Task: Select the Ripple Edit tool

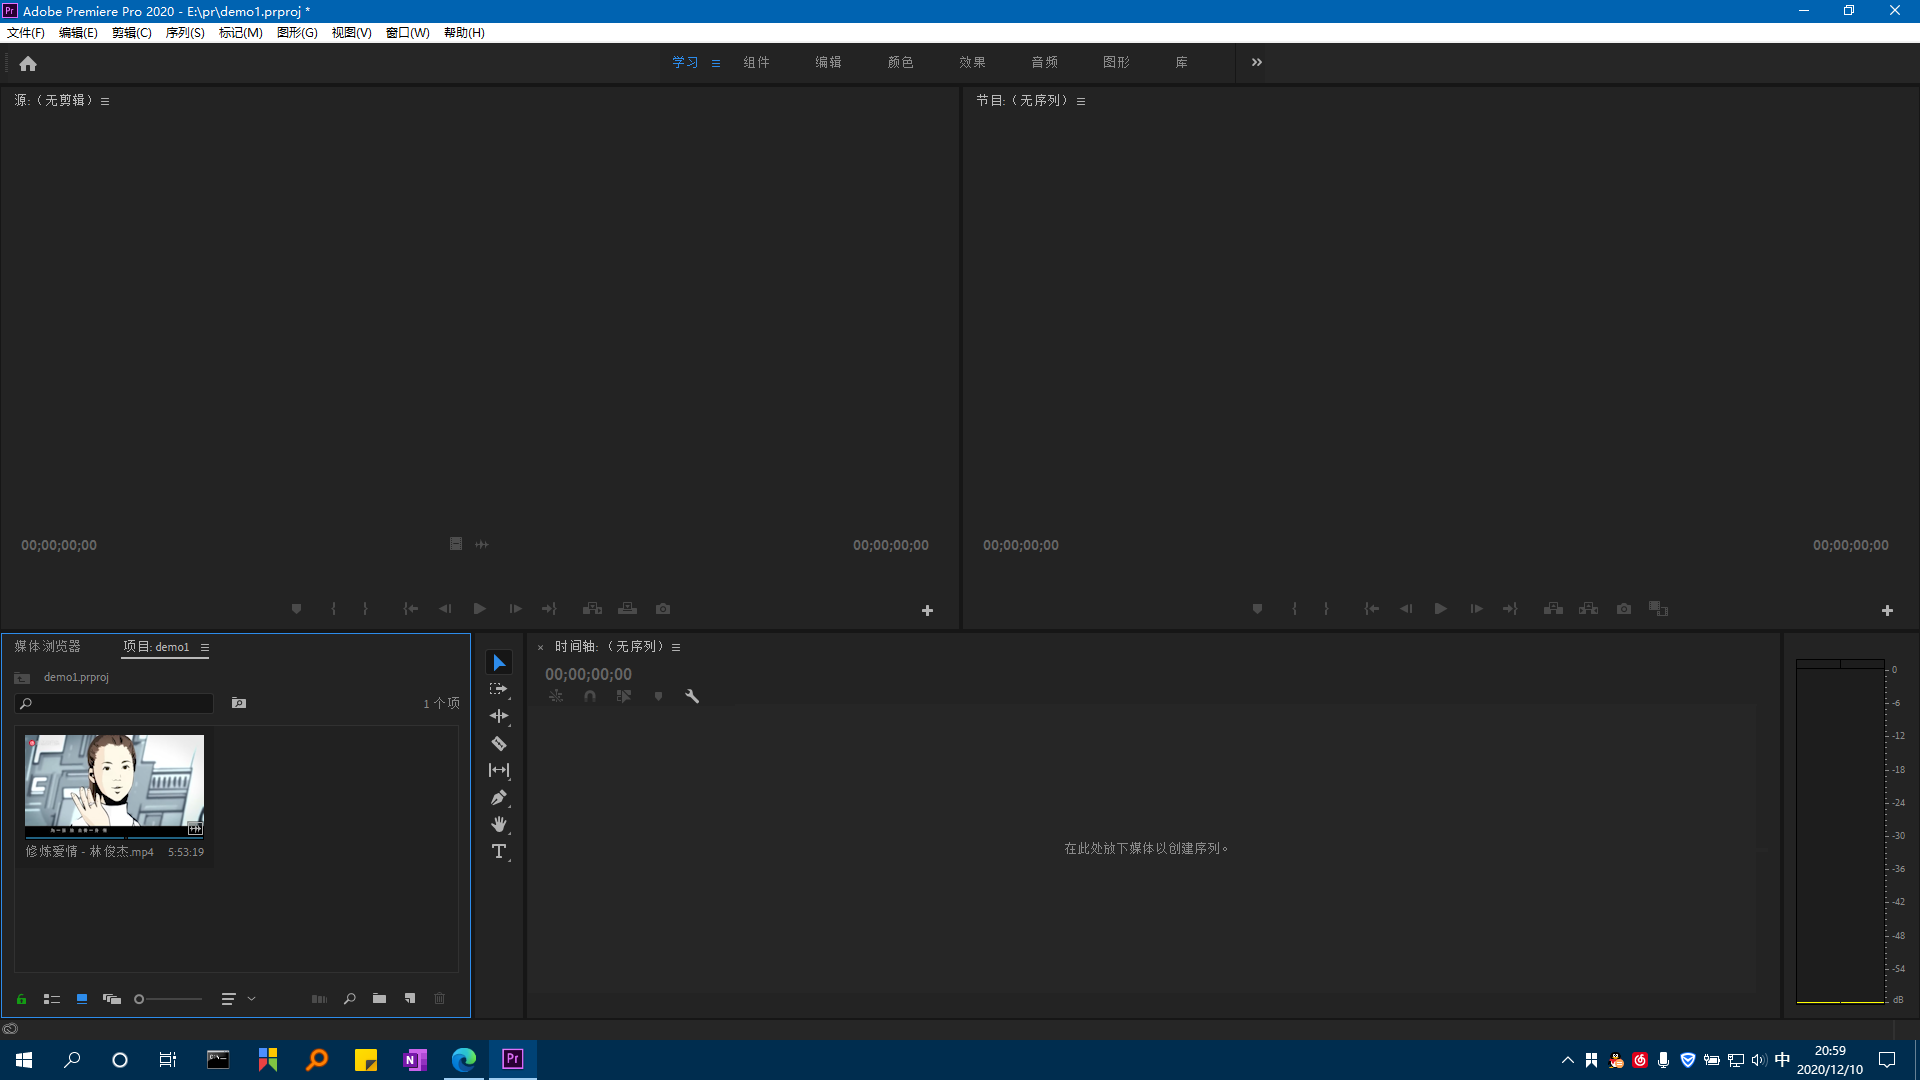Action: 499,716
